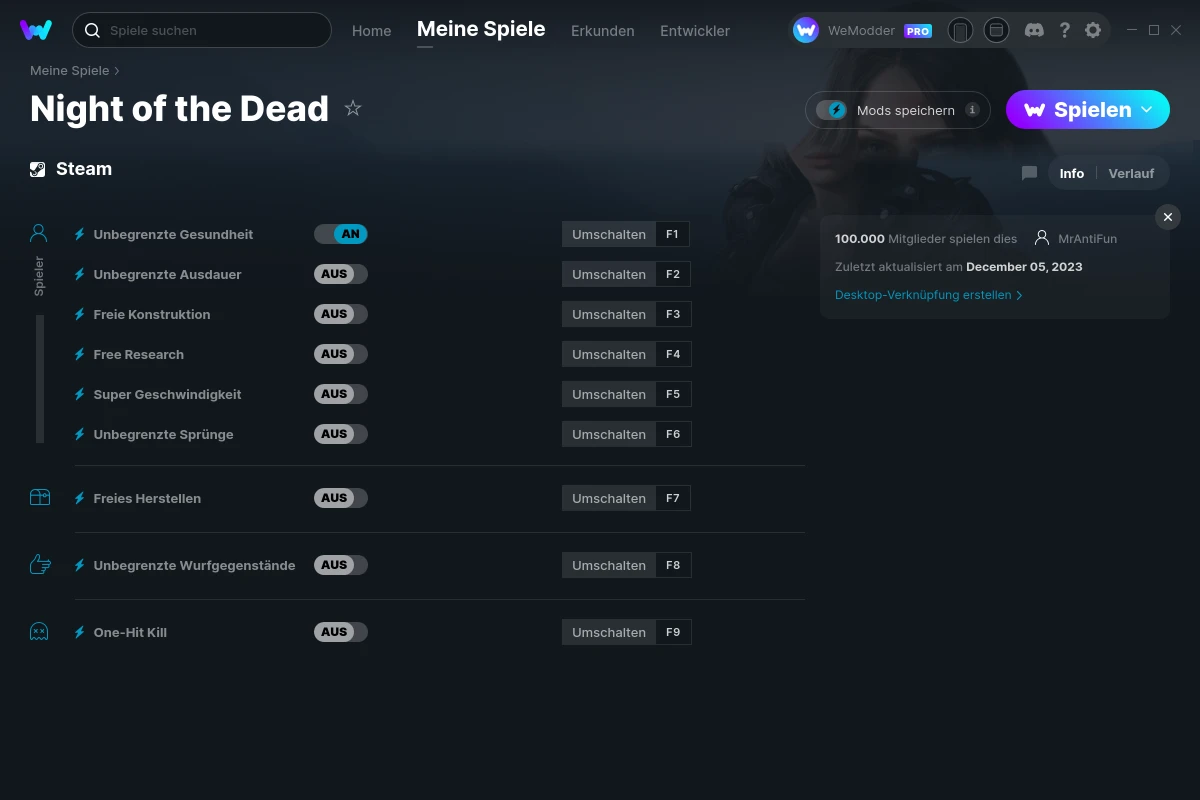Switch to Info tab
This screenshot has width=1200, height=800.
pyautogui.click(x=1071, y=173)
